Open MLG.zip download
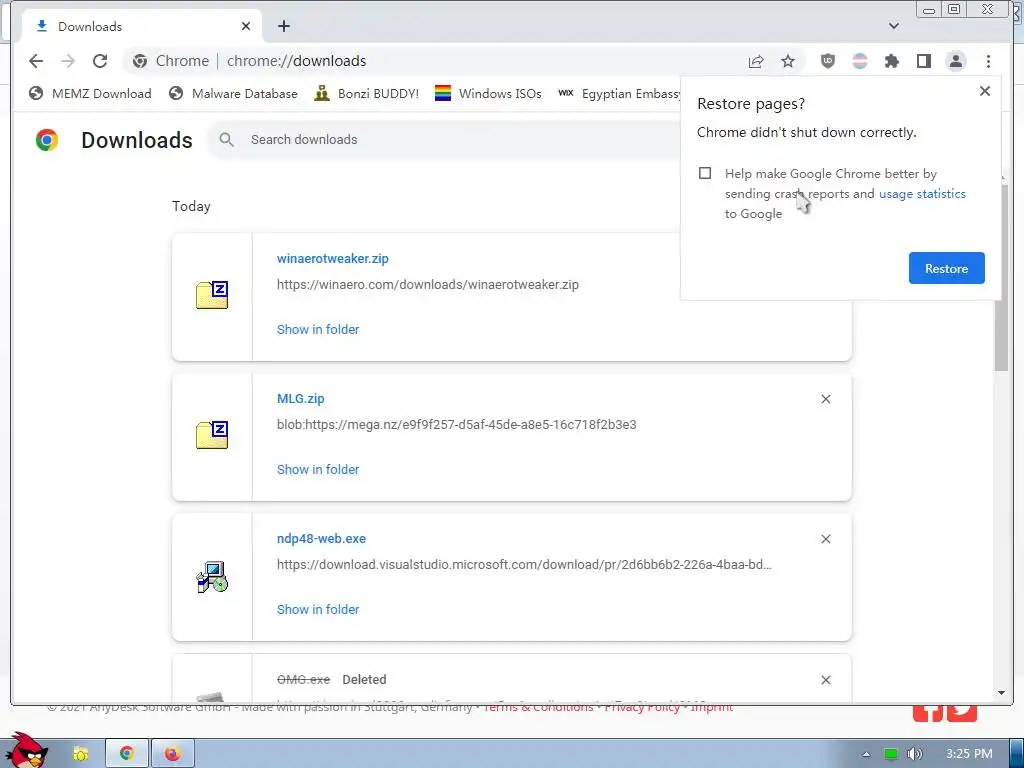This screenshot has width=1024, height=768. tap(300, 399)
